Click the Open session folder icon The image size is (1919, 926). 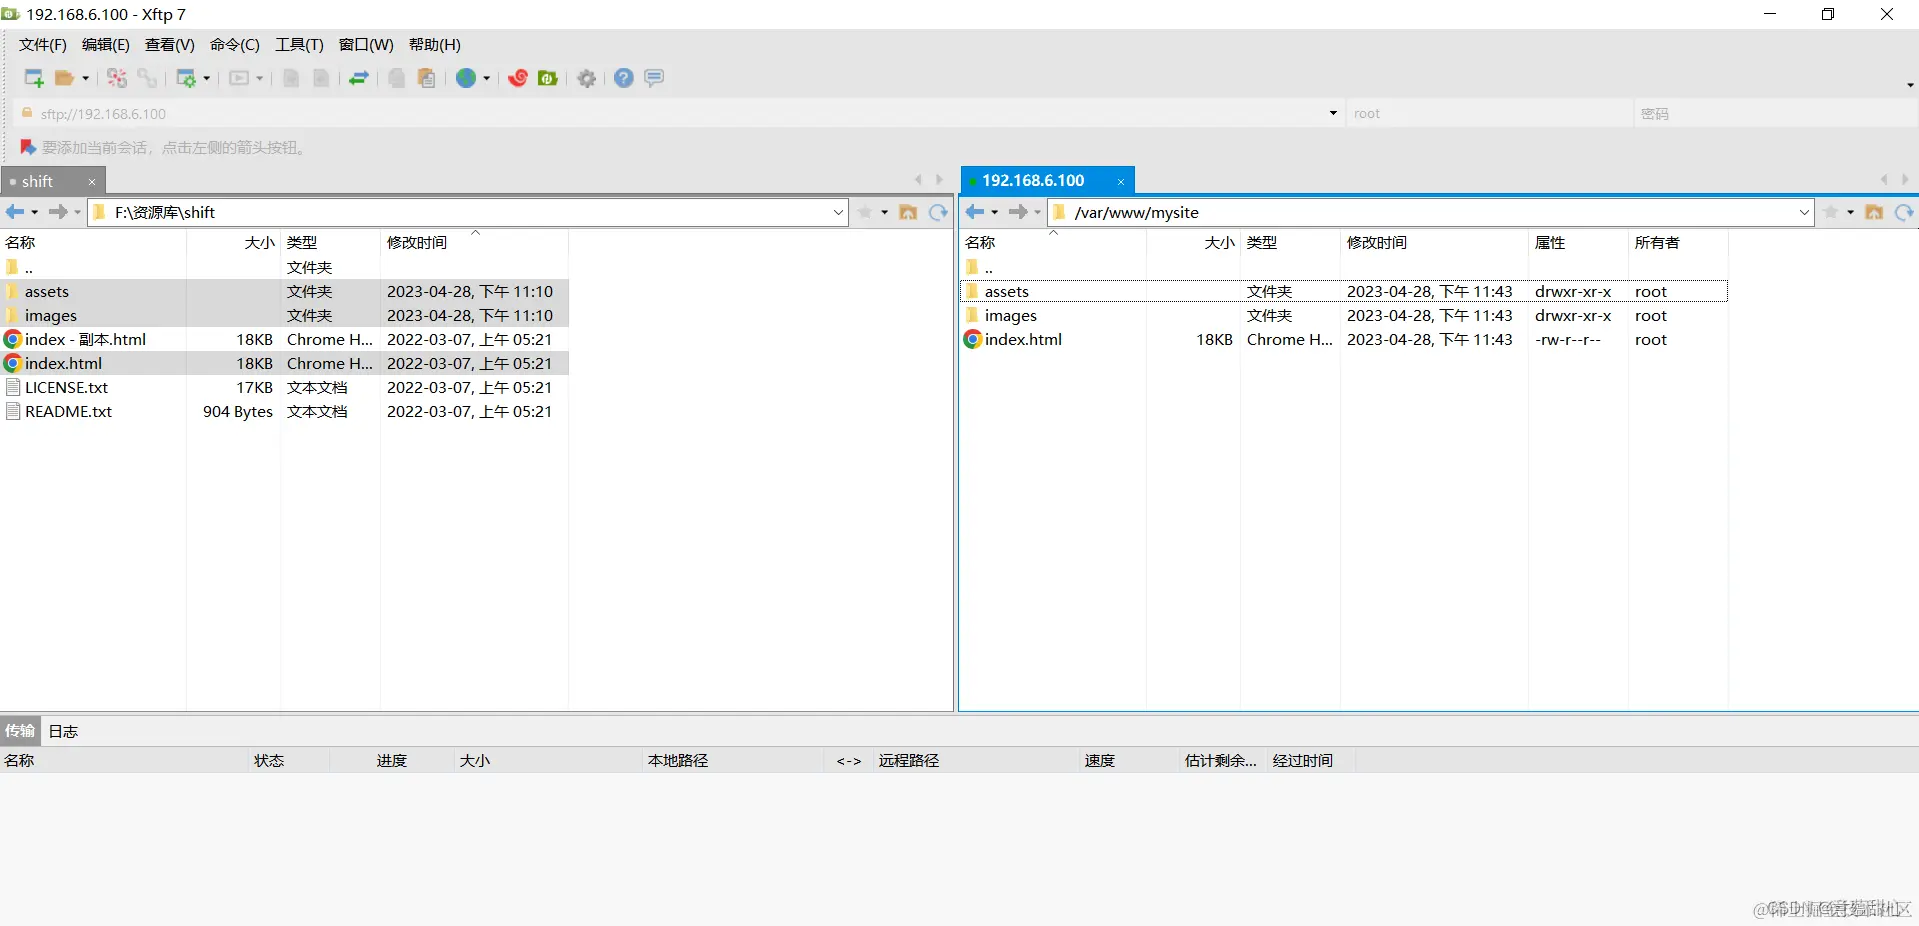(x=65, y=78)
